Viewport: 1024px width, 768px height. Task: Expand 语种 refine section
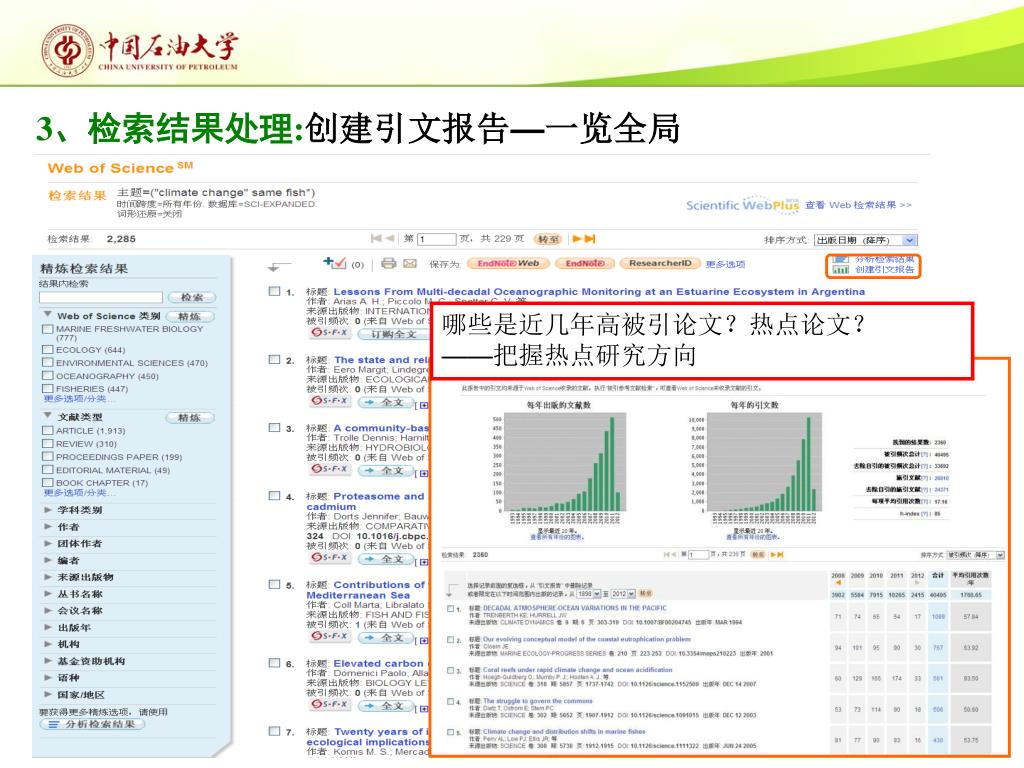(48, 677)
